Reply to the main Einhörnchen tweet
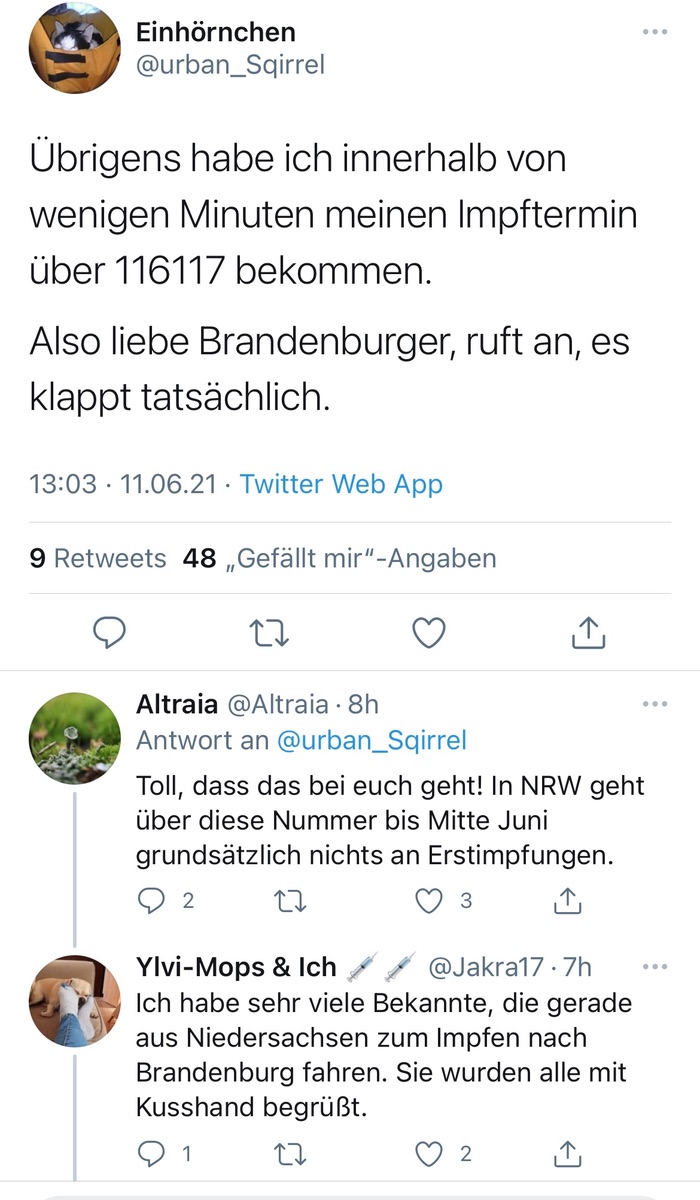 point(109,633)
